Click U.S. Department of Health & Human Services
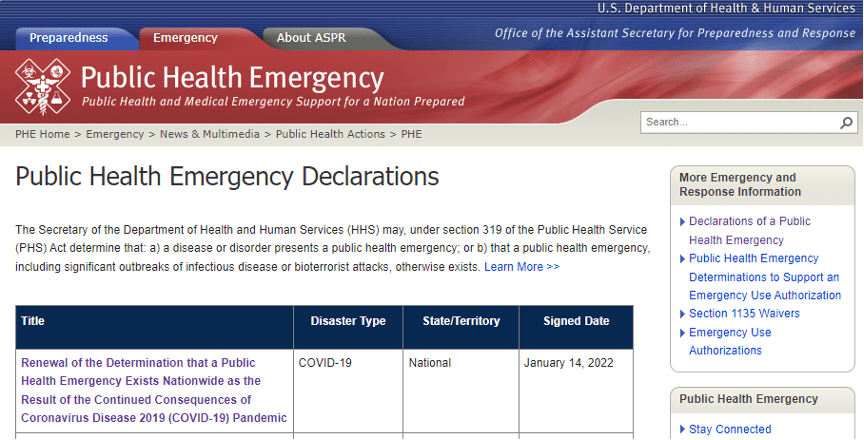Image resolution: width=864 pixels, height=440 pixels. (727, 8)
